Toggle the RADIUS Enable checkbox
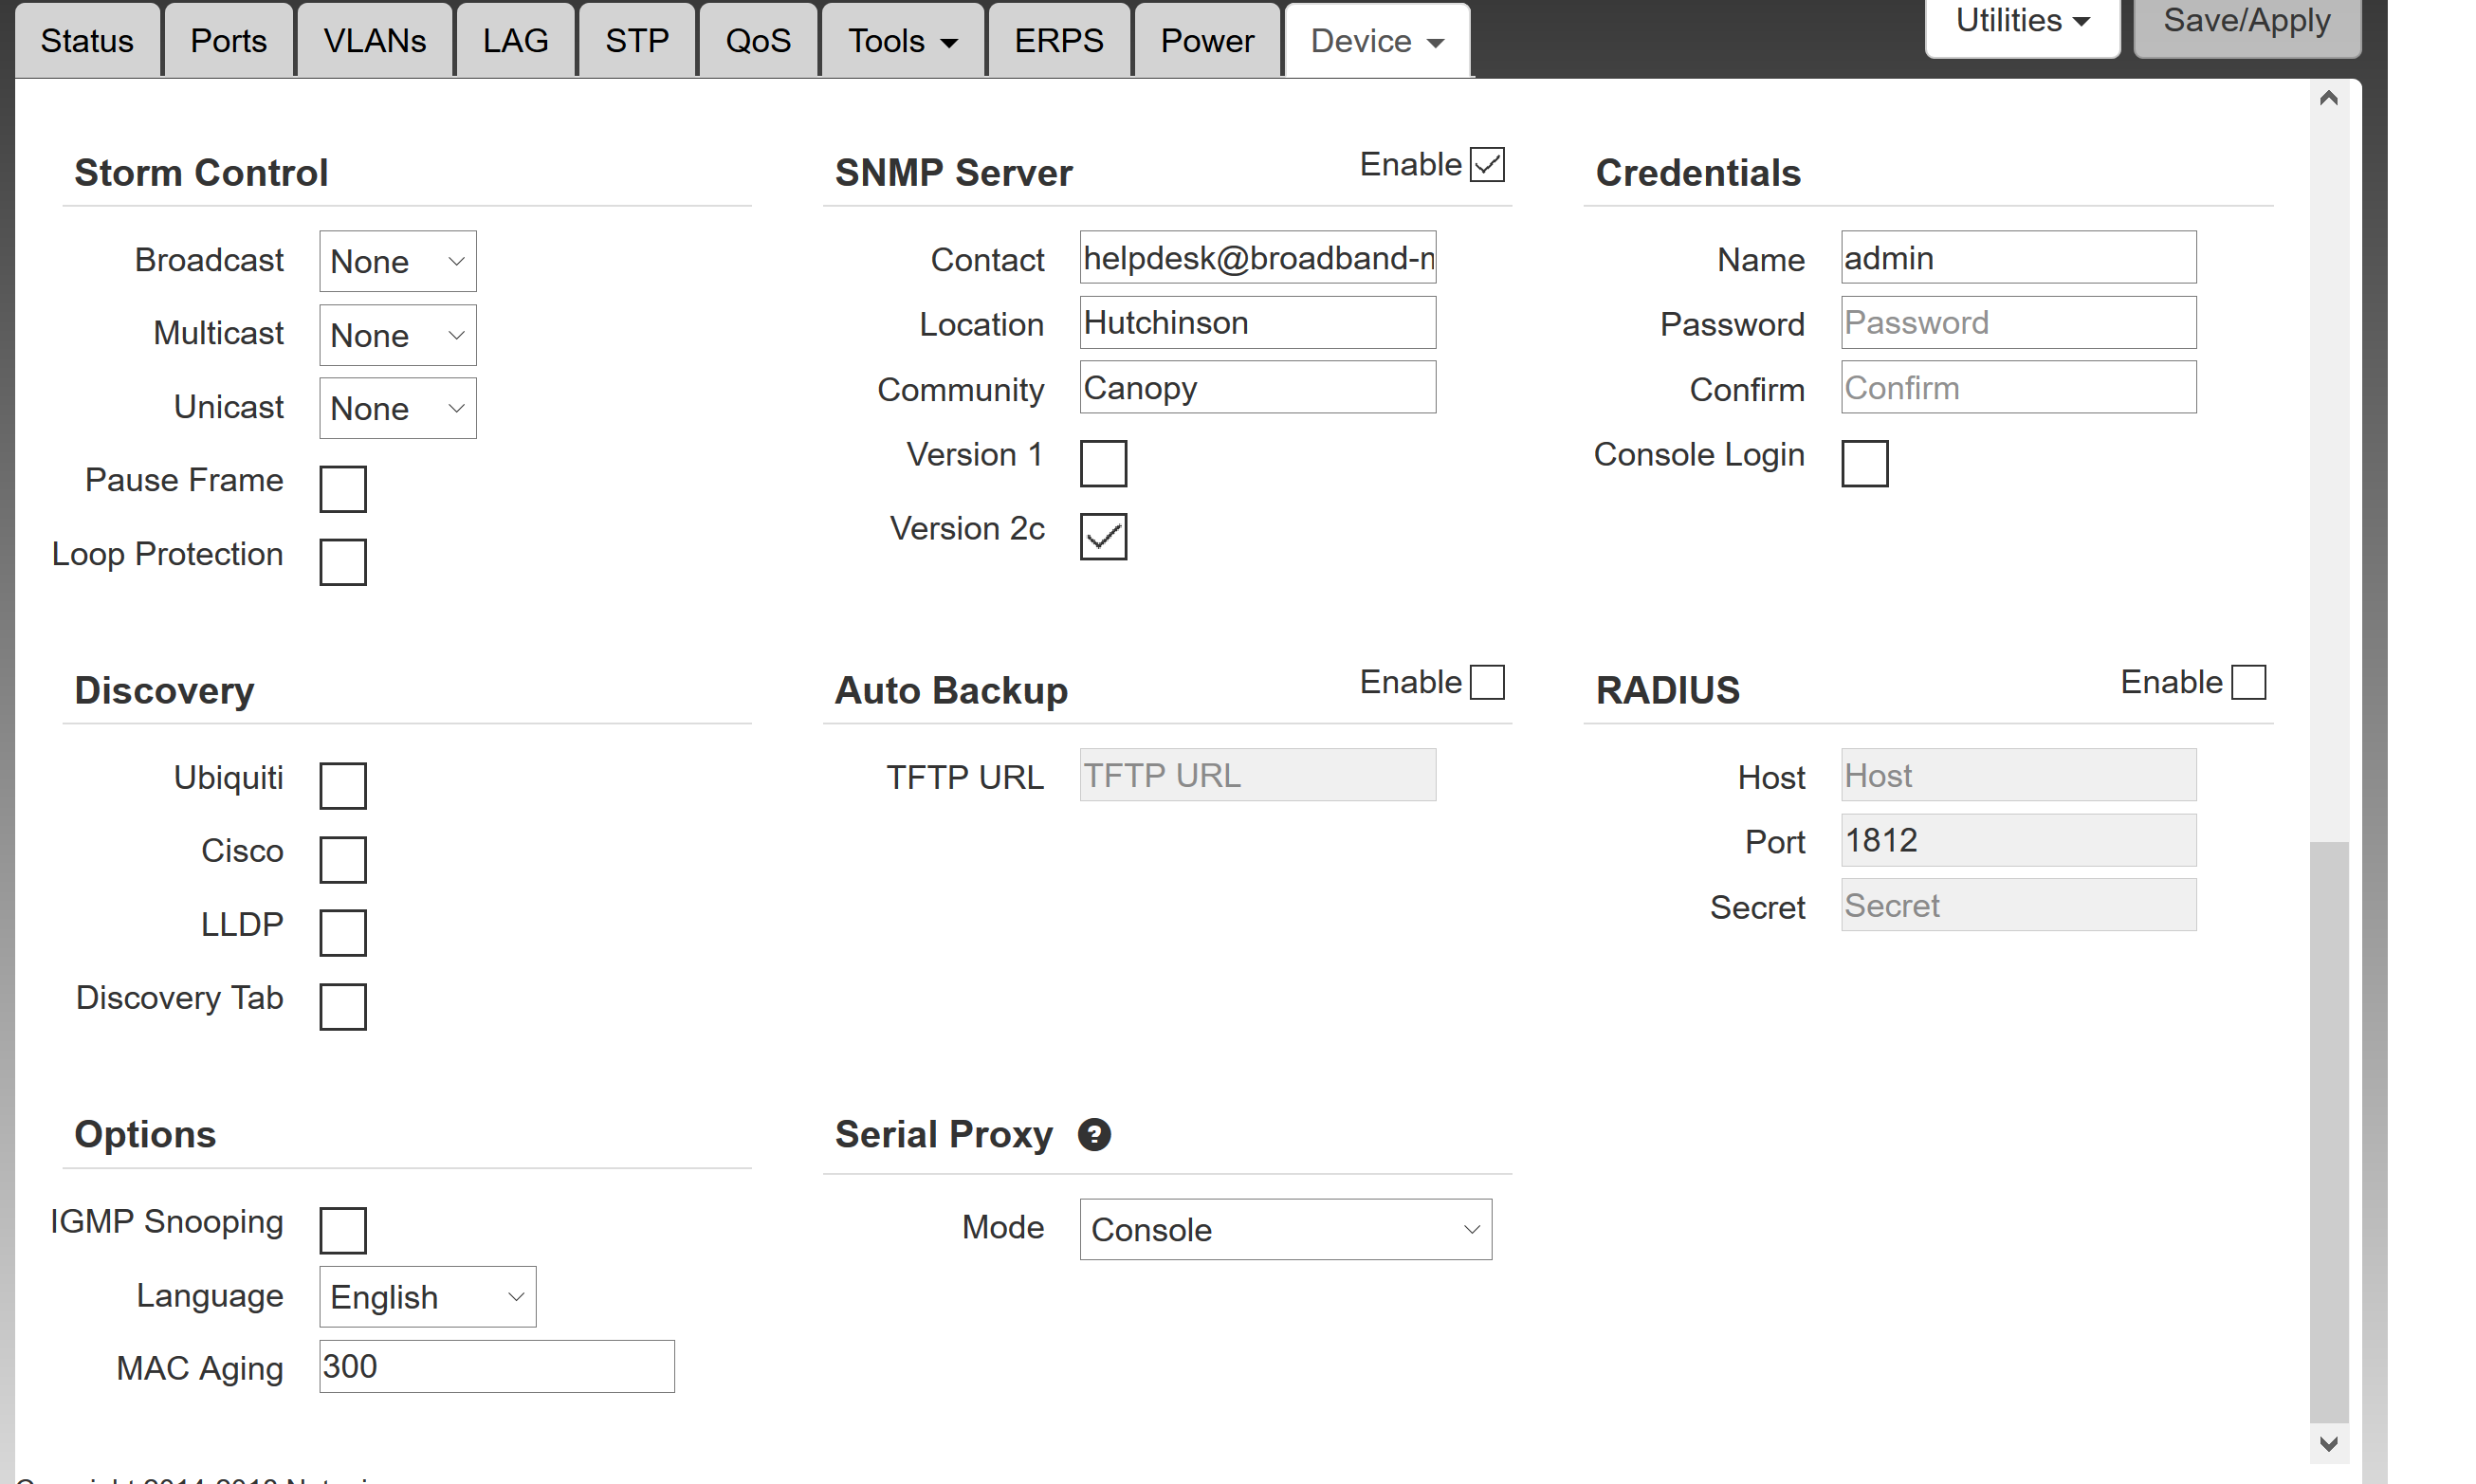Image resolution: width=2476 pixels, height=1484 pixels. (x=2248, y=682)
